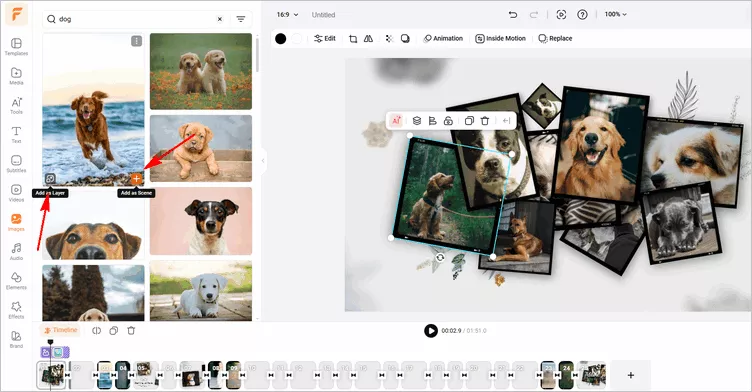Pick the black color swatch

281,39
